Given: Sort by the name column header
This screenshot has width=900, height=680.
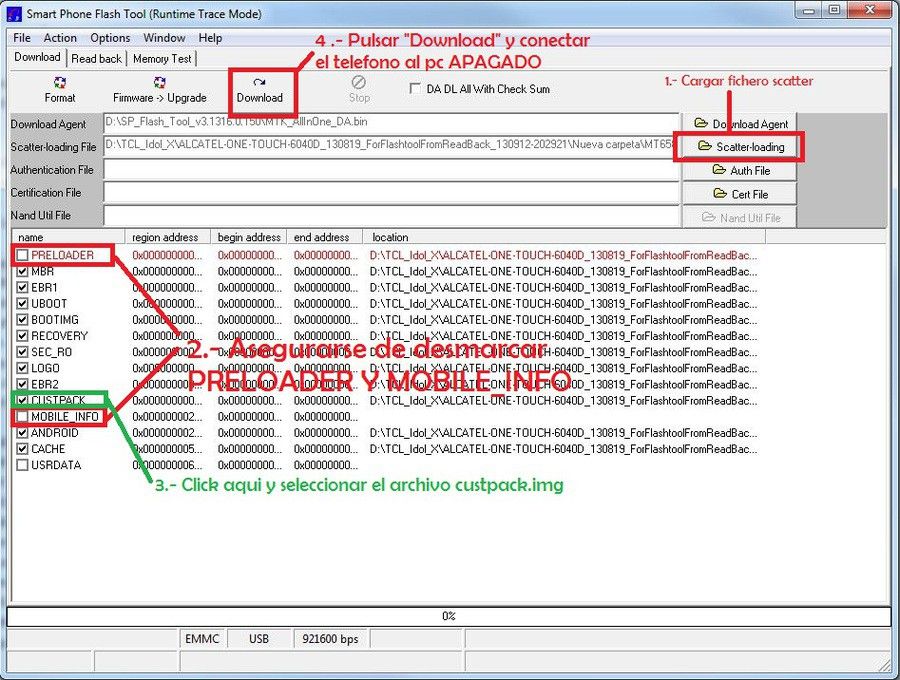Looking at the screenshot, I should pyautogui.click(x=68, y=237).
